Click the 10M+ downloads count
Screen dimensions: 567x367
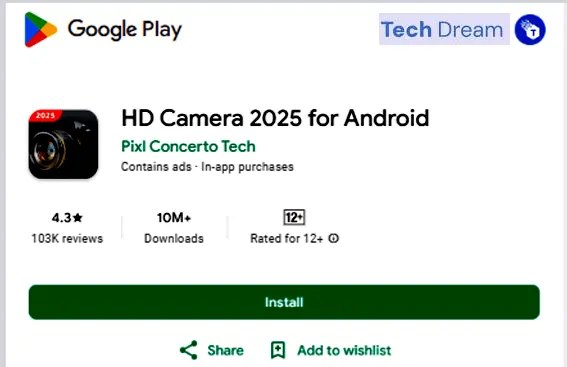pos(174,218)
